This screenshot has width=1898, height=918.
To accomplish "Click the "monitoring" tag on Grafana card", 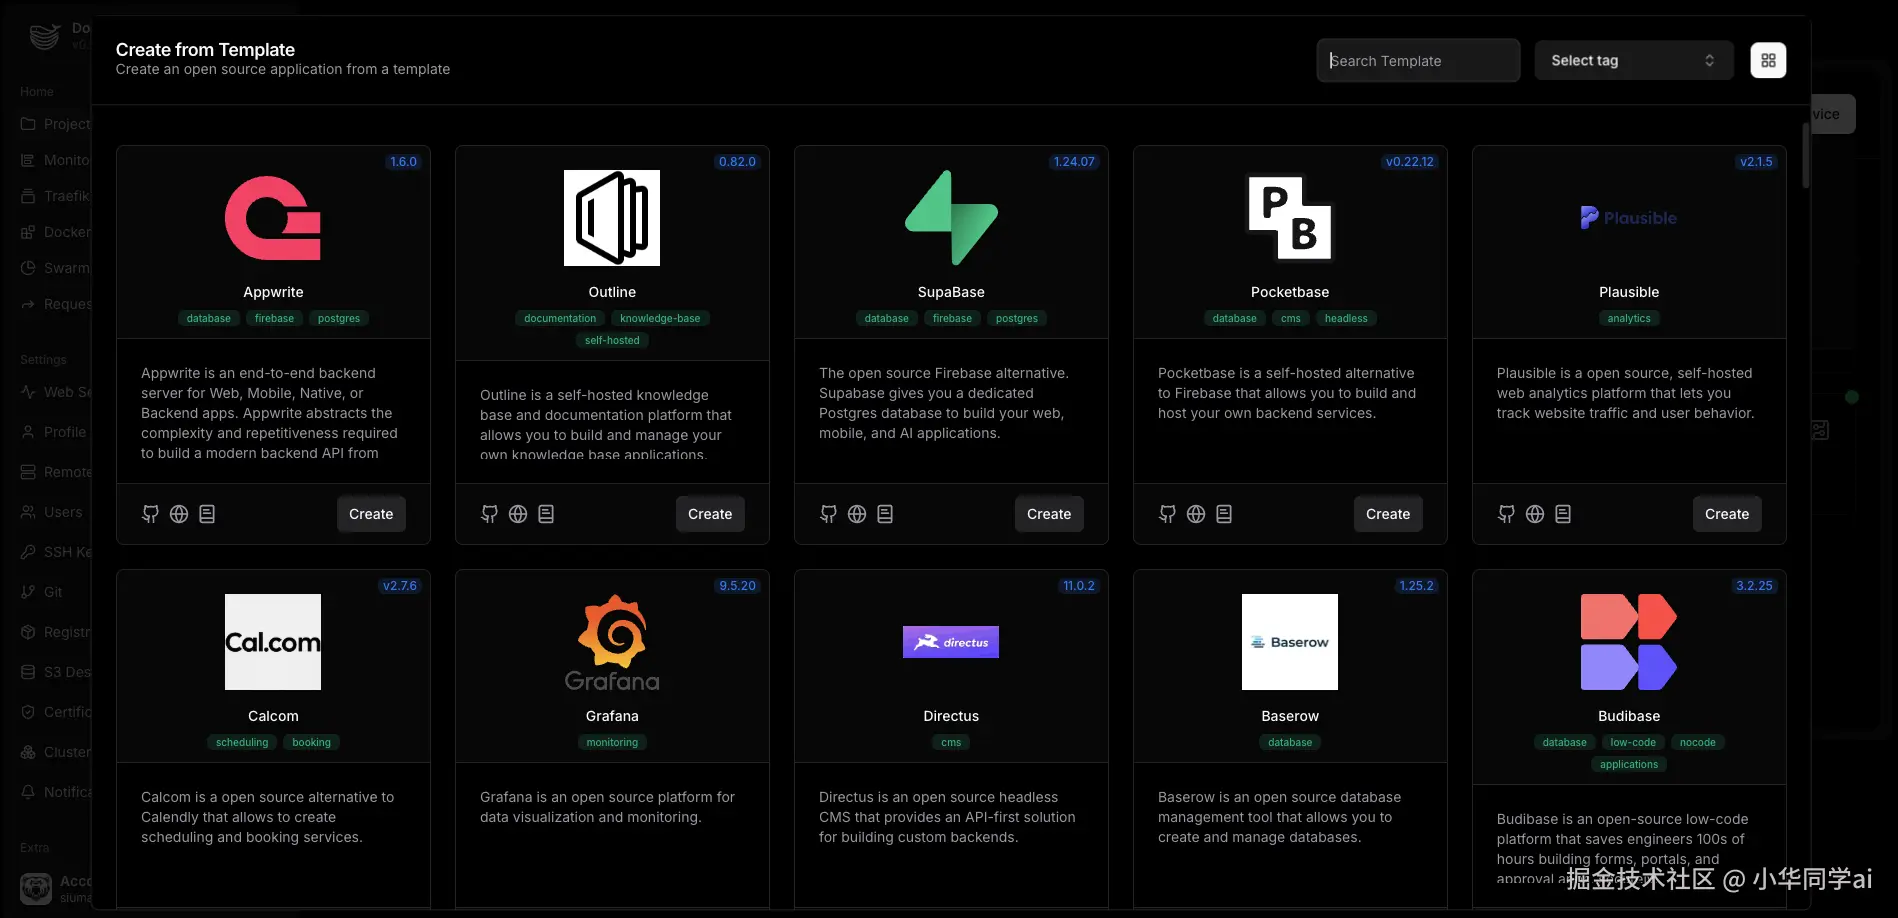I will tap(612, 742).
